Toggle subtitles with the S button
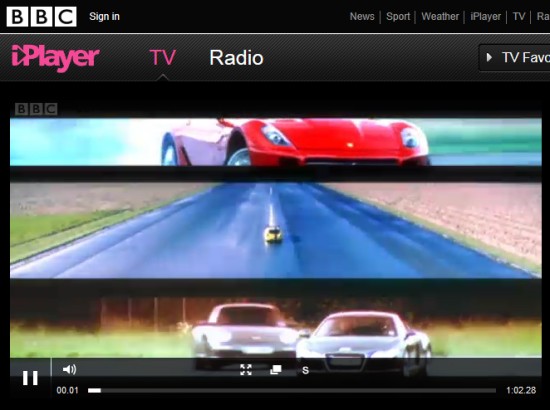 point(305,370)
